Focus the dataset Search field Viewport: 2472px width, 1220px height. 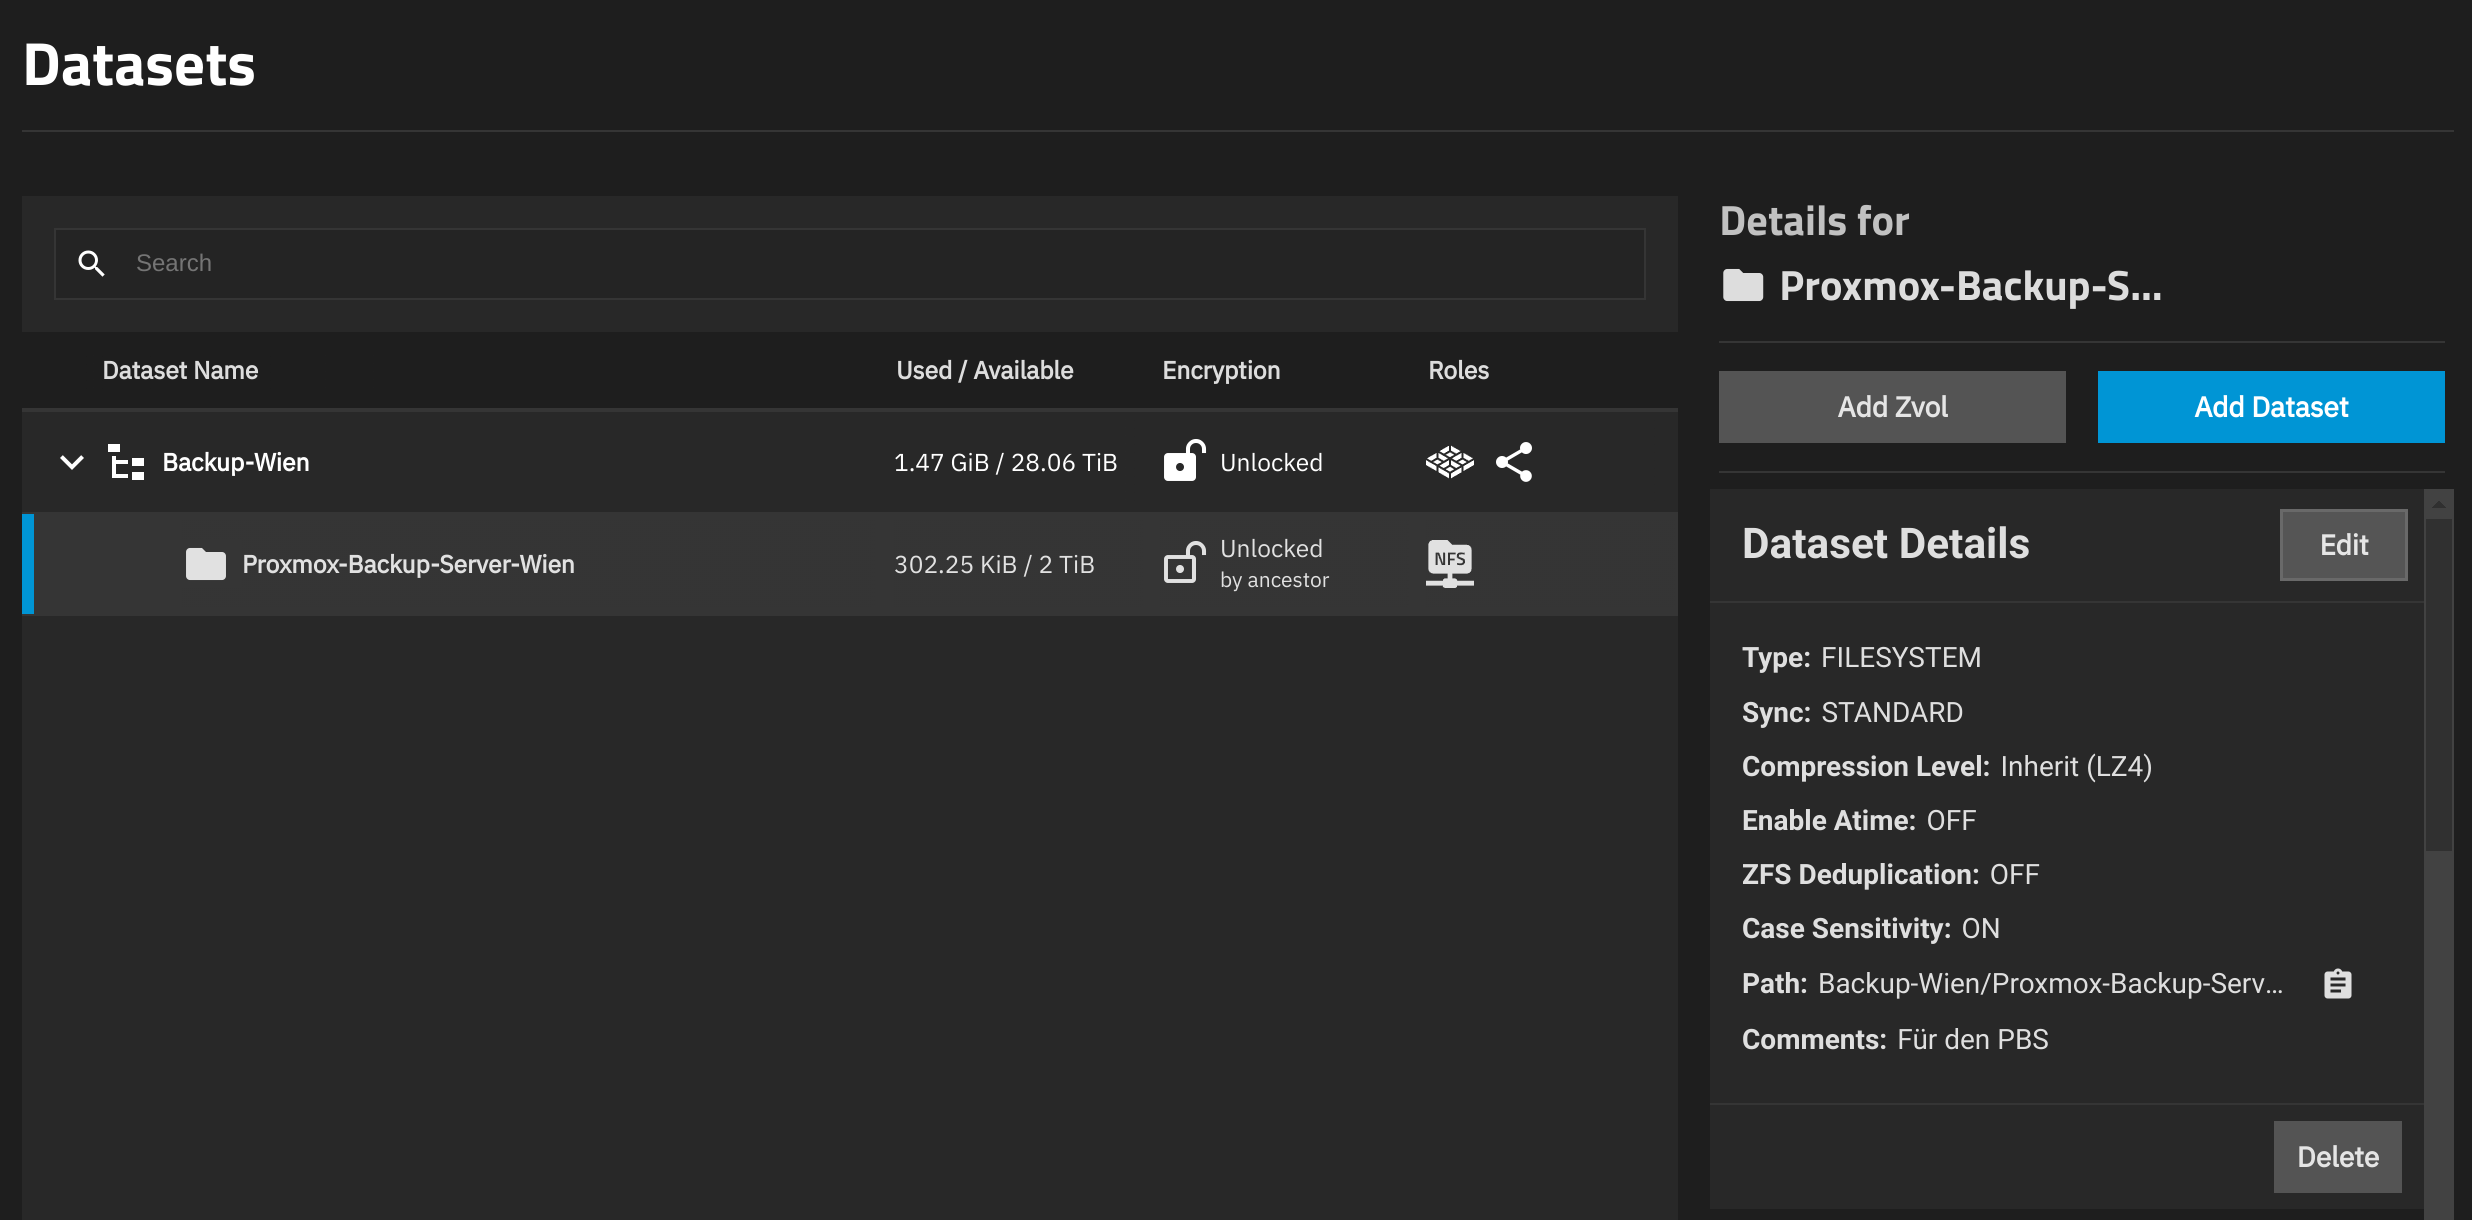coord(850,264)
